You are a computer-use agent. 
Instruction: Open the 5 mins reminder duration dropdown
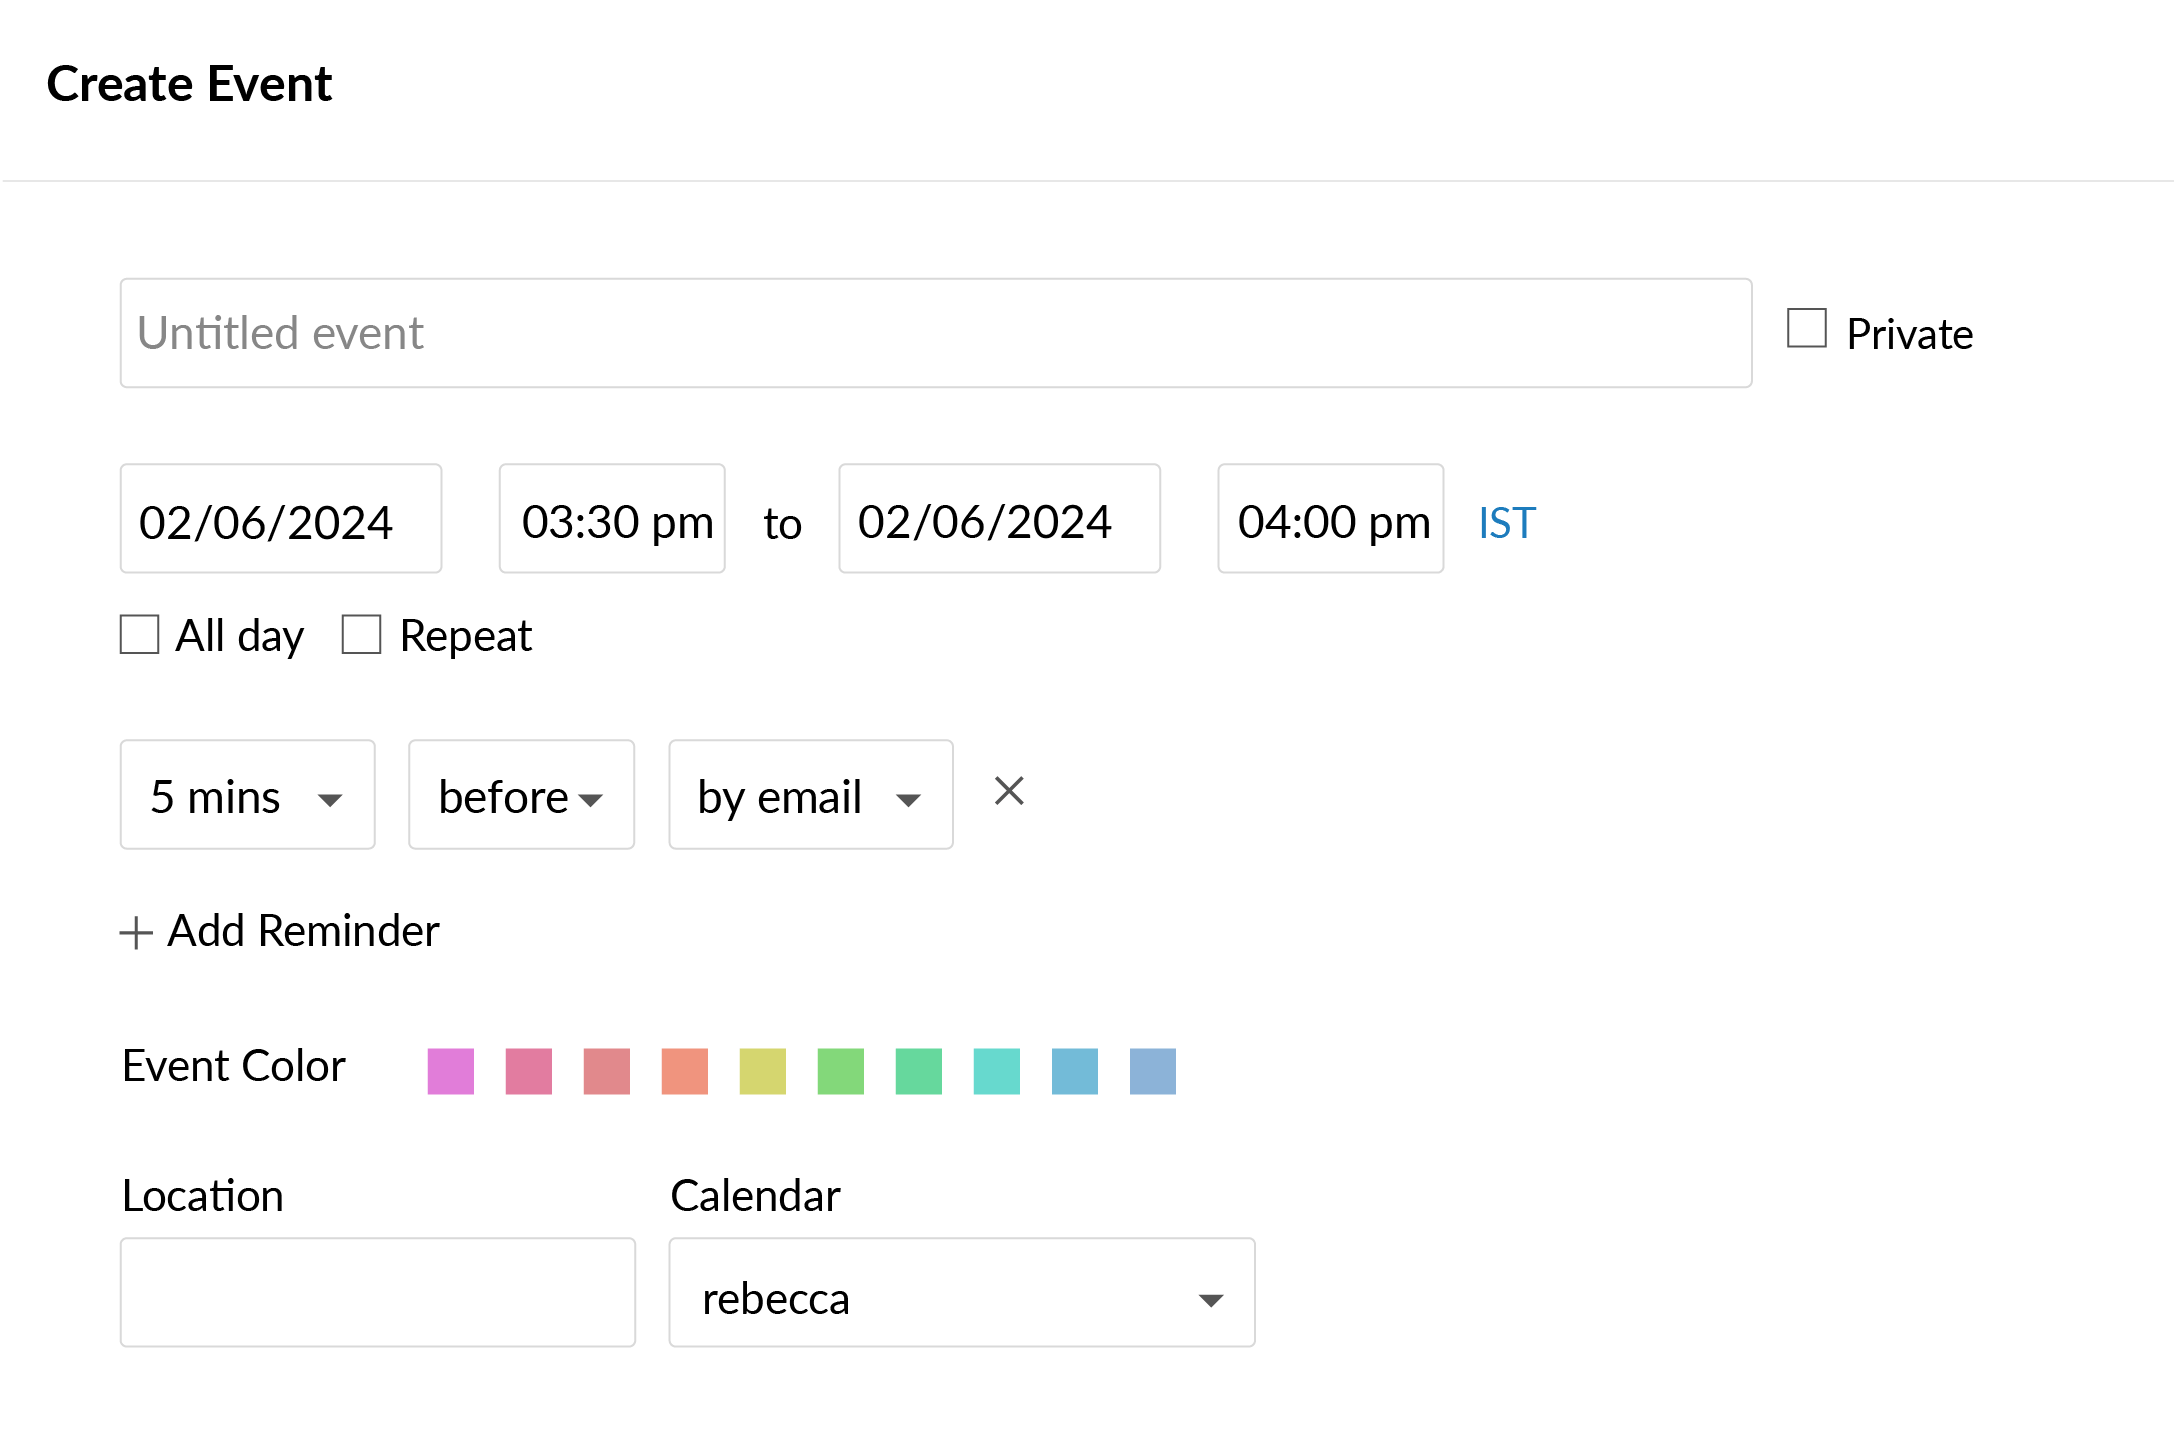pos(247,795)
